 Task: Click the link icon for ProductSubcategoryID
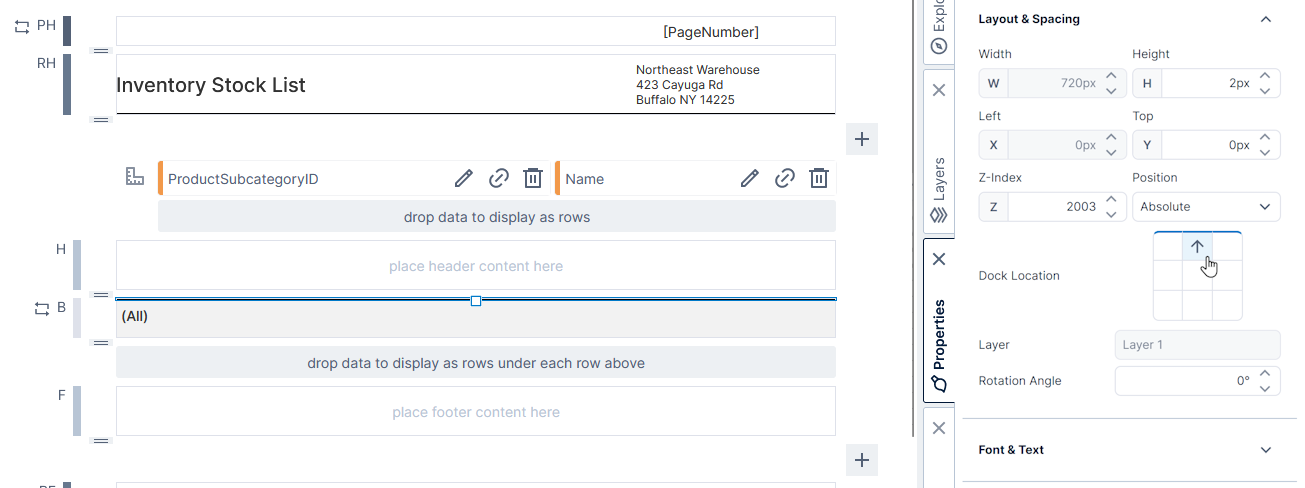coord(498,179)
